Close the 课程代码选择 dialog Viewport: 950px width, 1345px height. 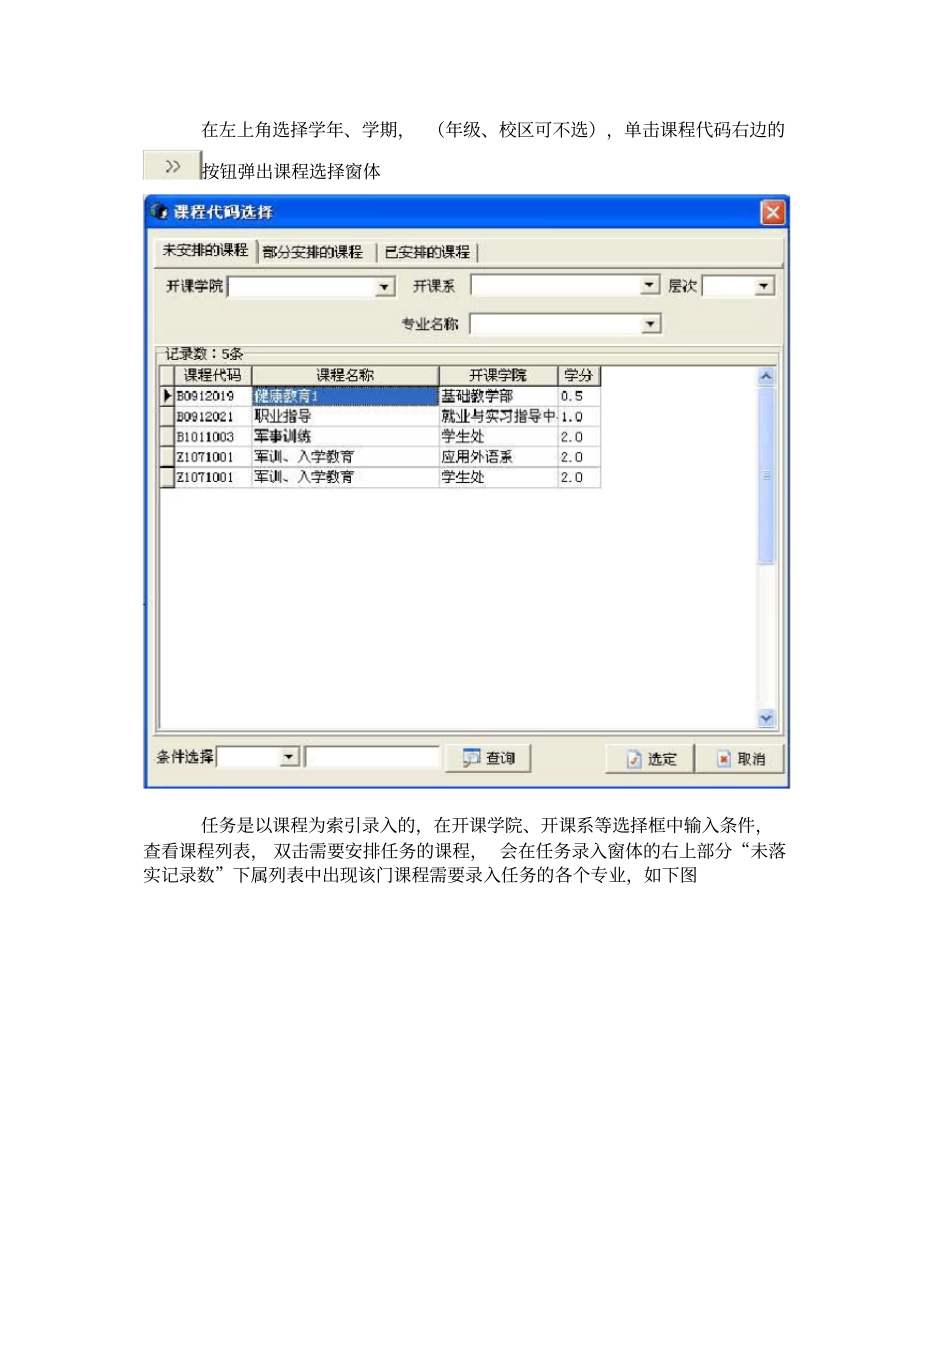tap(773, 212)
